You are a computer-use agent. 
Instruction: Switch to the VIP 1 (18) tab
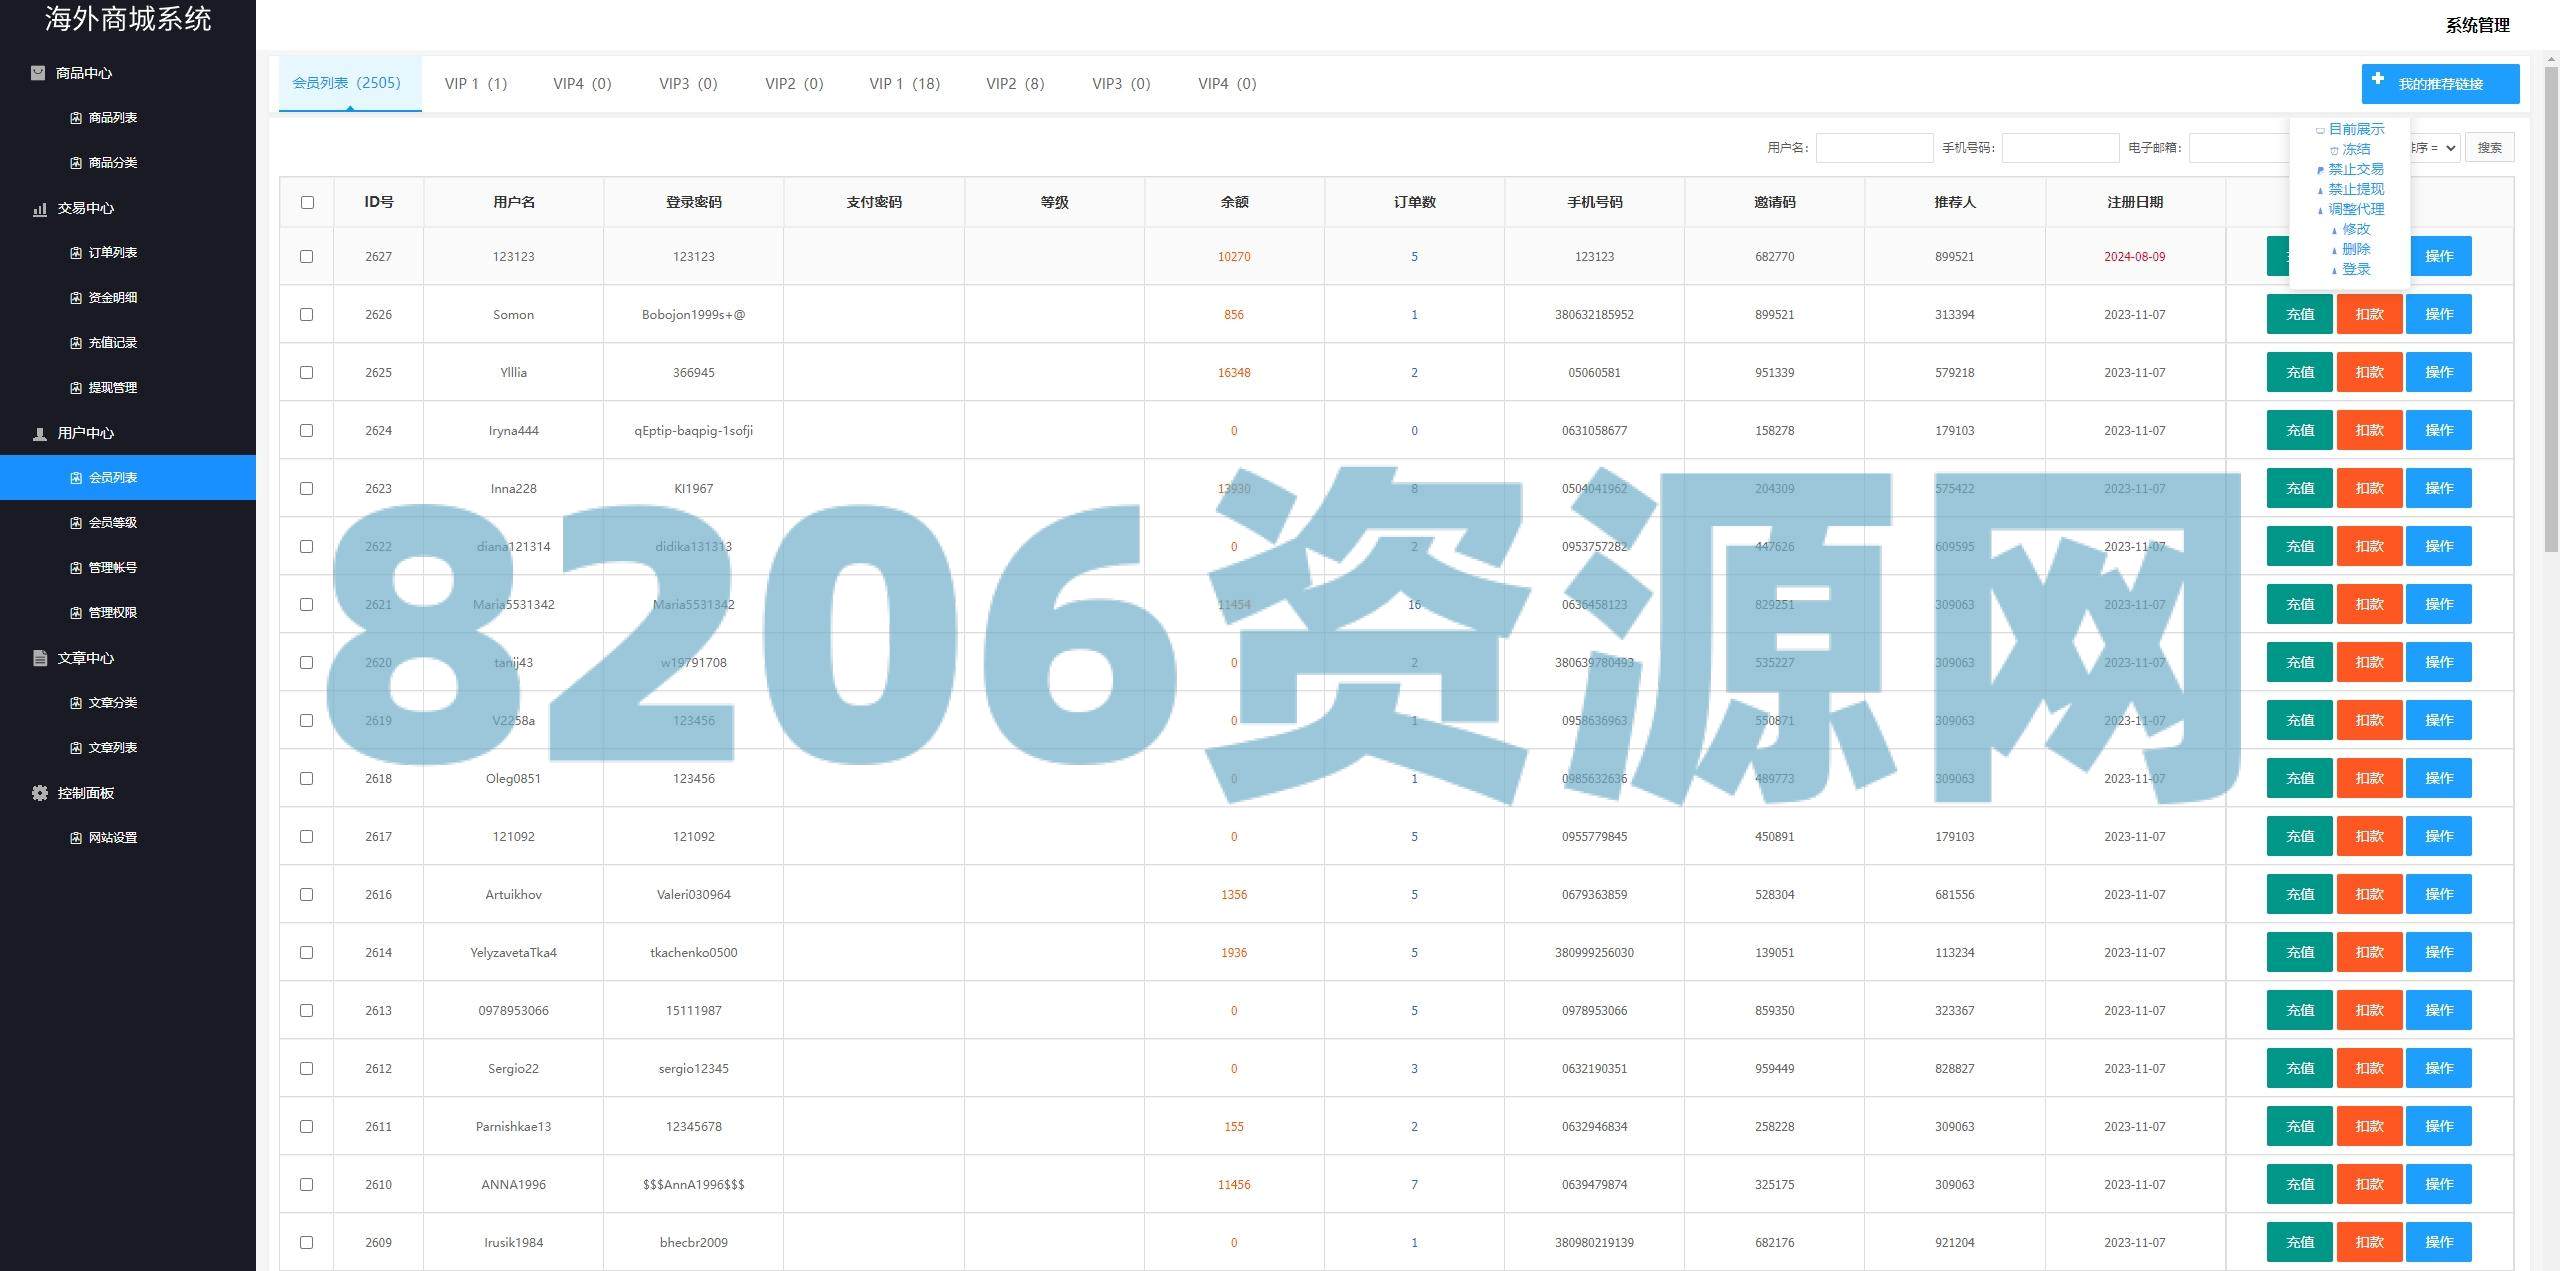(904, 84)
